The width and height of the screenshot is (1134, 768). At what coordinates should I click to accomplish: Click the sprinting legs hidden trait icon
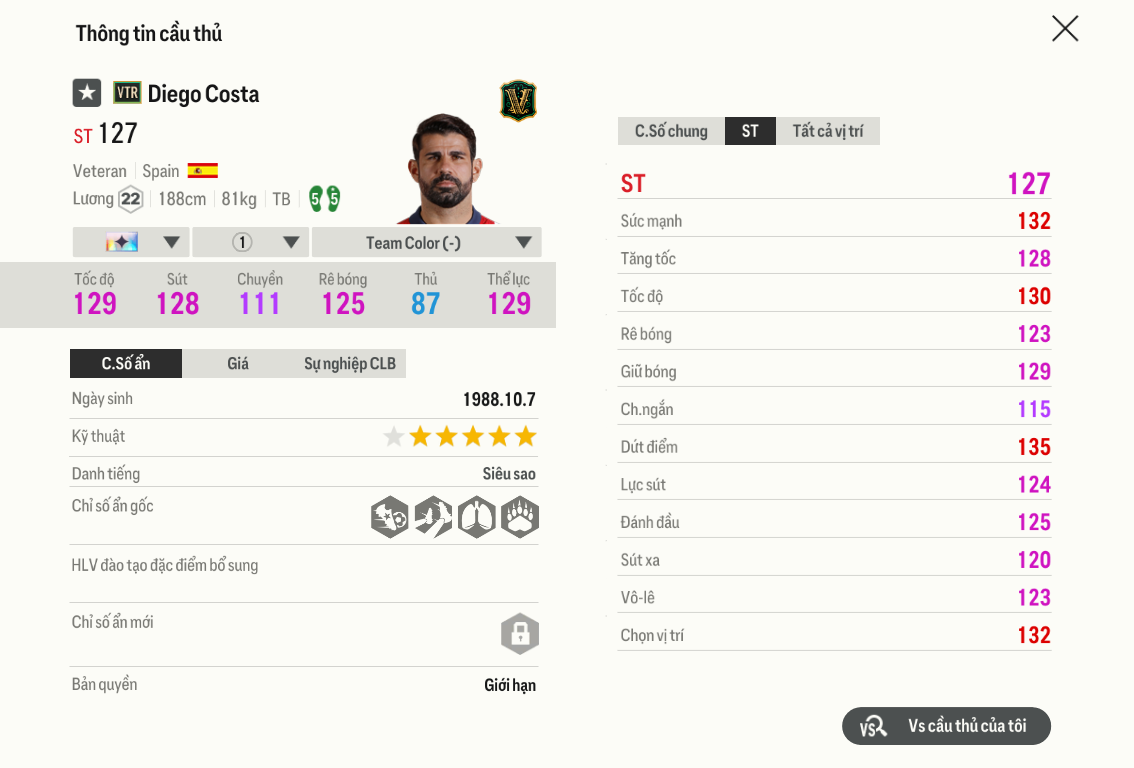pos(433,517)
